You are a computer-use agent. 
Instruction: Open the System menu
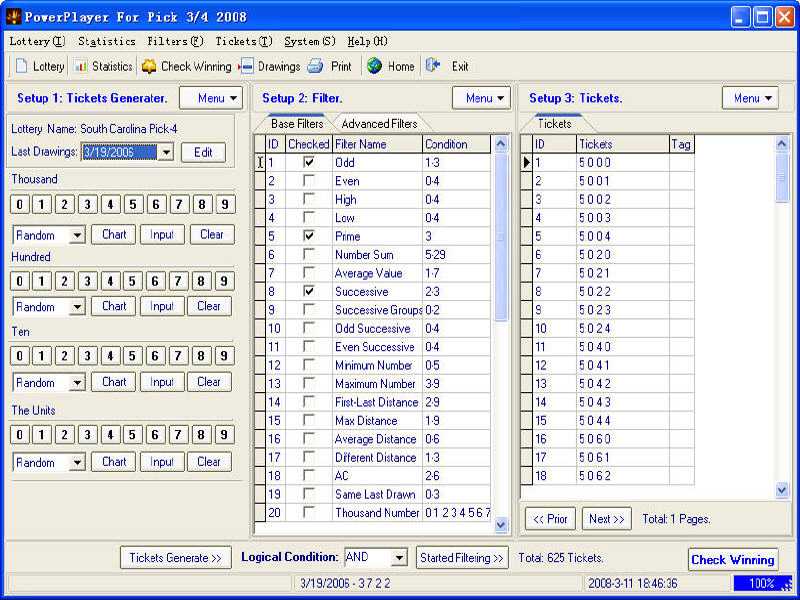point(310,41)
